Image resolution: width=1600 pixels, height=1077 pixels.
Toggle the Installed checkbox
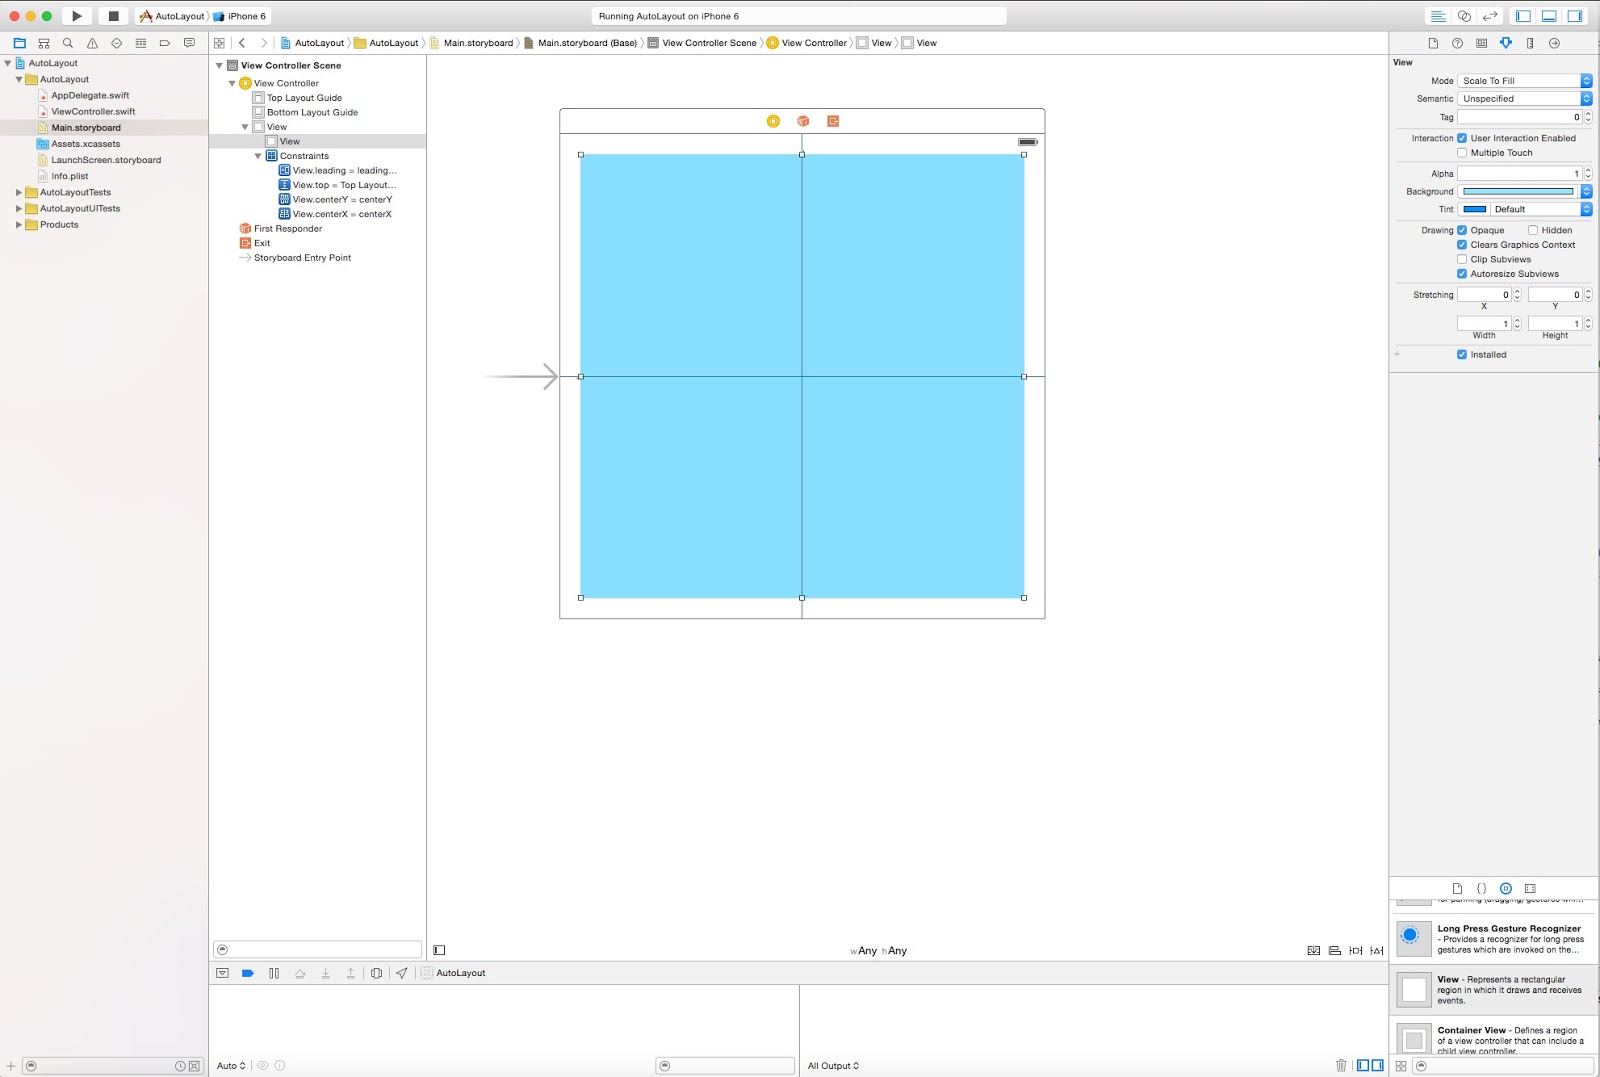coord(1462,355)
